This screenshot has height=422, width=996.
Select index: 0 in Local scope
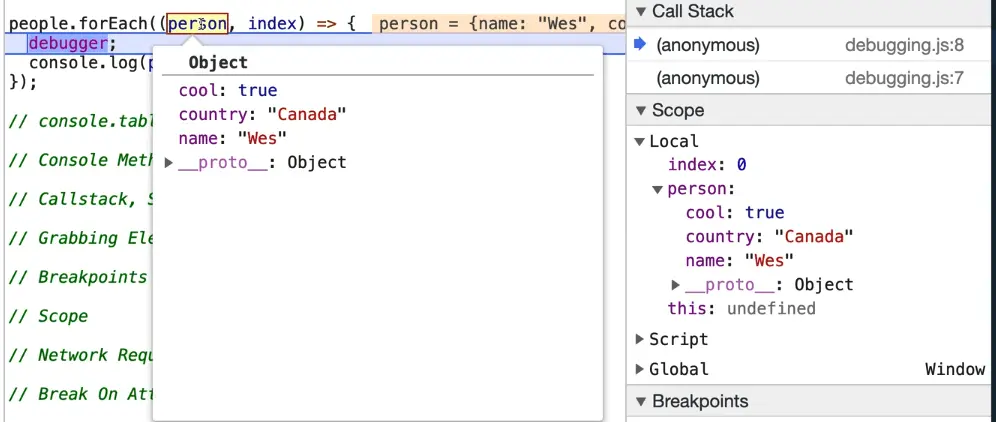click(707, 165)
